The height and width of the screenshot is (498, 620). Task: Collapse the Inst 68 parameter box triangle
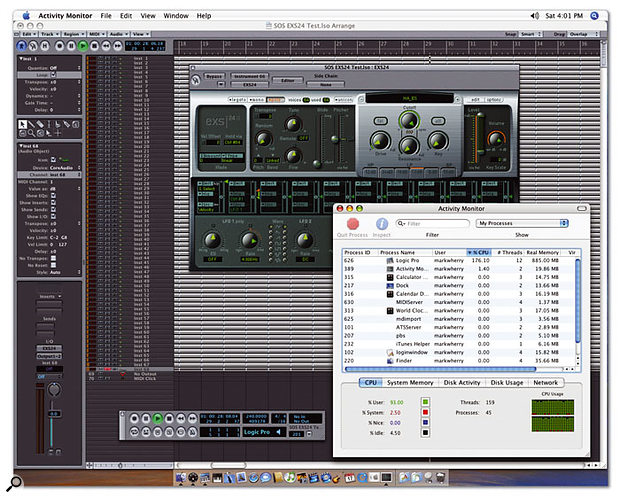click(x=21, y=146)
